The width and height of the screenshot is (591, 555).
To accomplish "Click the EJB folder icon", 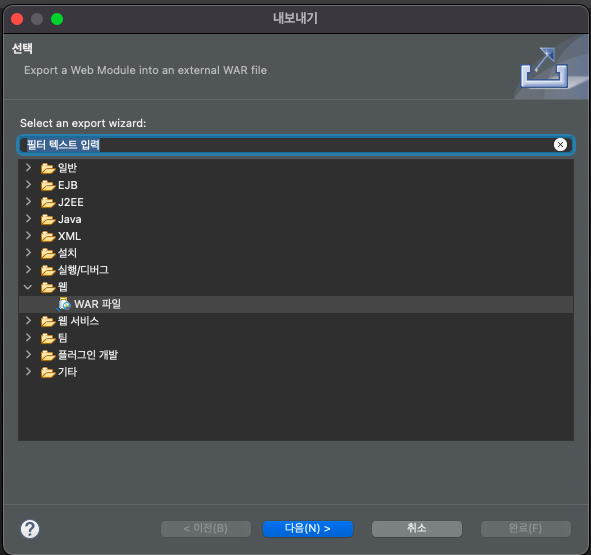I will coord(48,185).
